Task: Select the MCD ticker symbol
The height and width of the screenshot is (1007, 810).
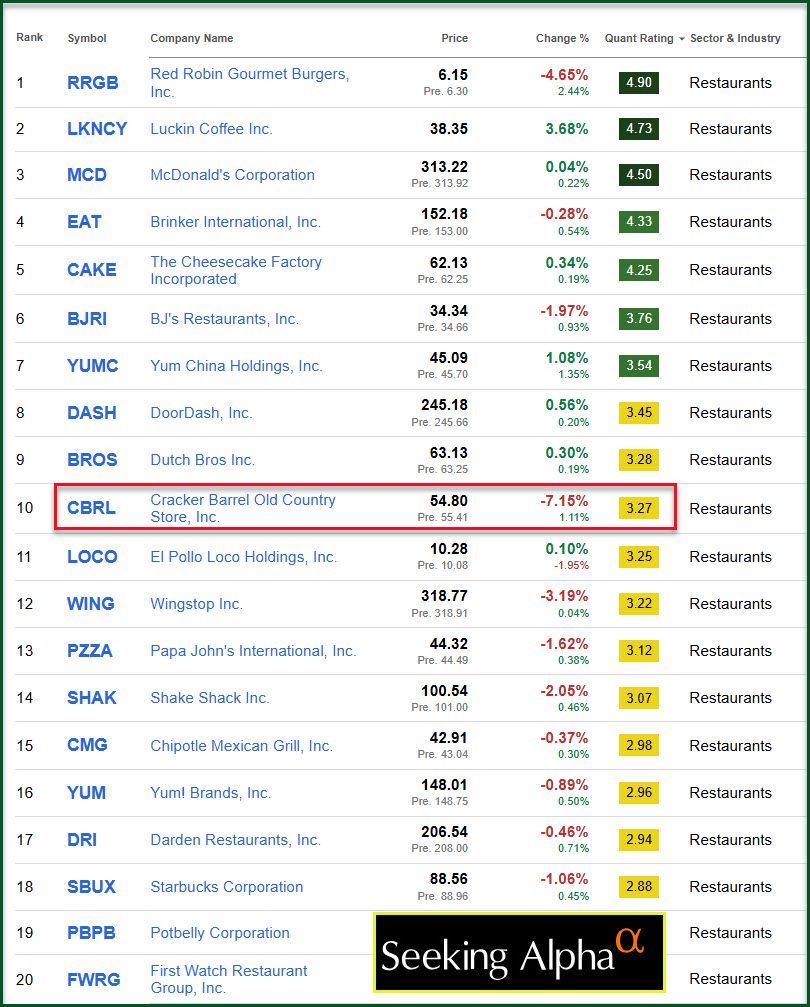Action: 87,175
